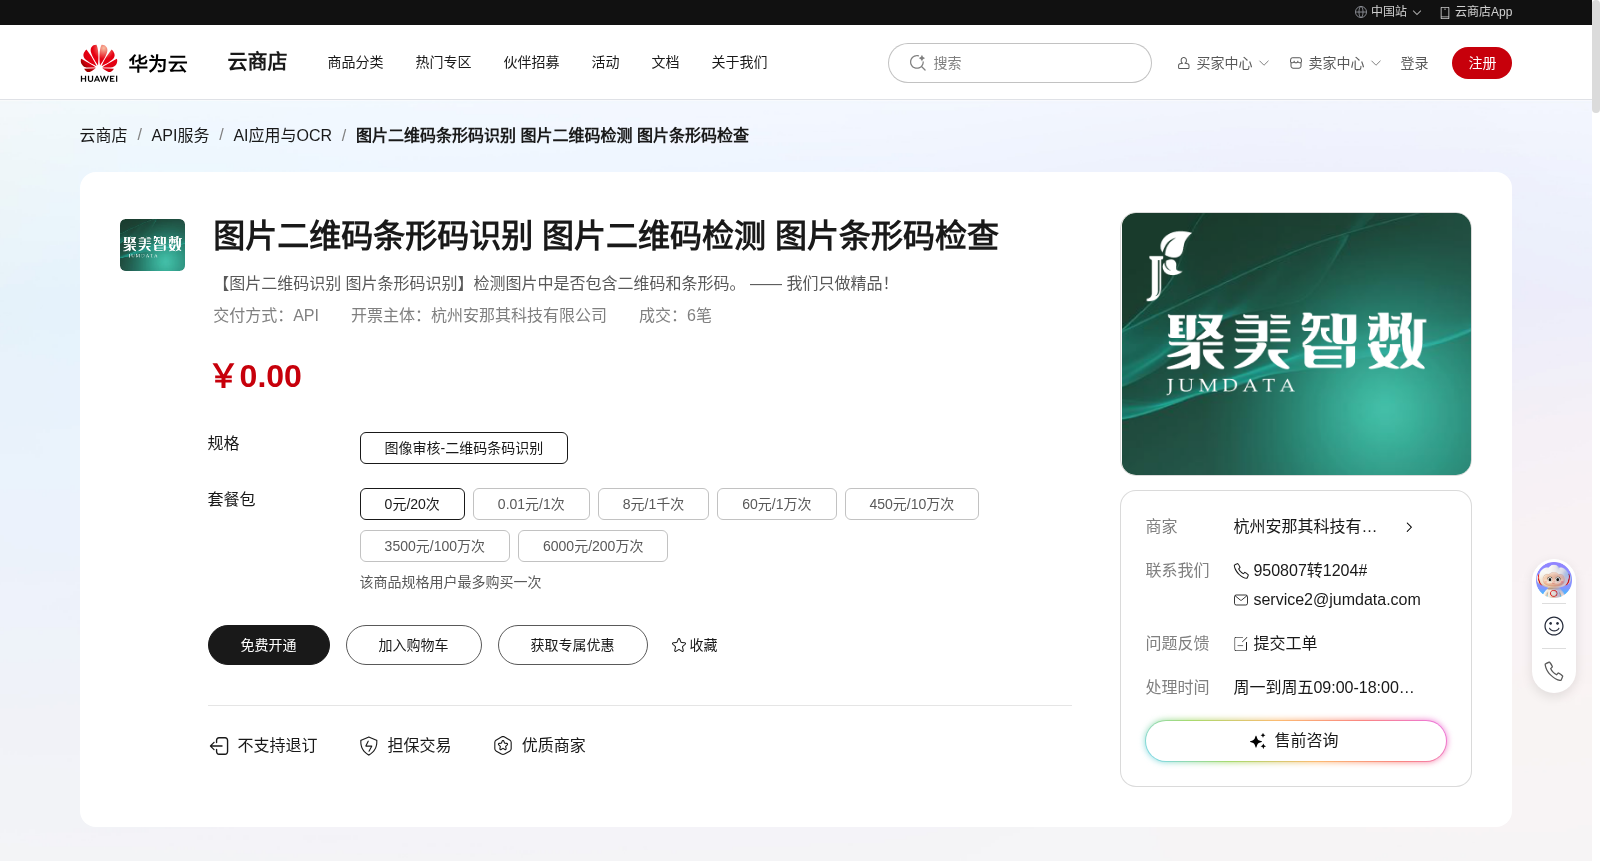Click the 云商店 header title
Image resolution: width=1600 pixels, height=861 pixels.
(257, 62)
